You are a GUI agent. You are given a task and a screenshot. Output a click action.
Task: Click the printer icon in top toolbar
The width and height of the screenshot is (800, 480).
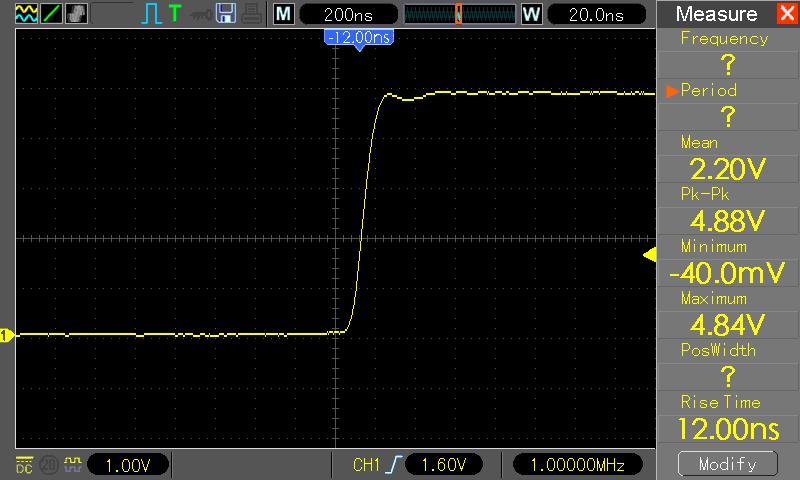pos(252,14)
